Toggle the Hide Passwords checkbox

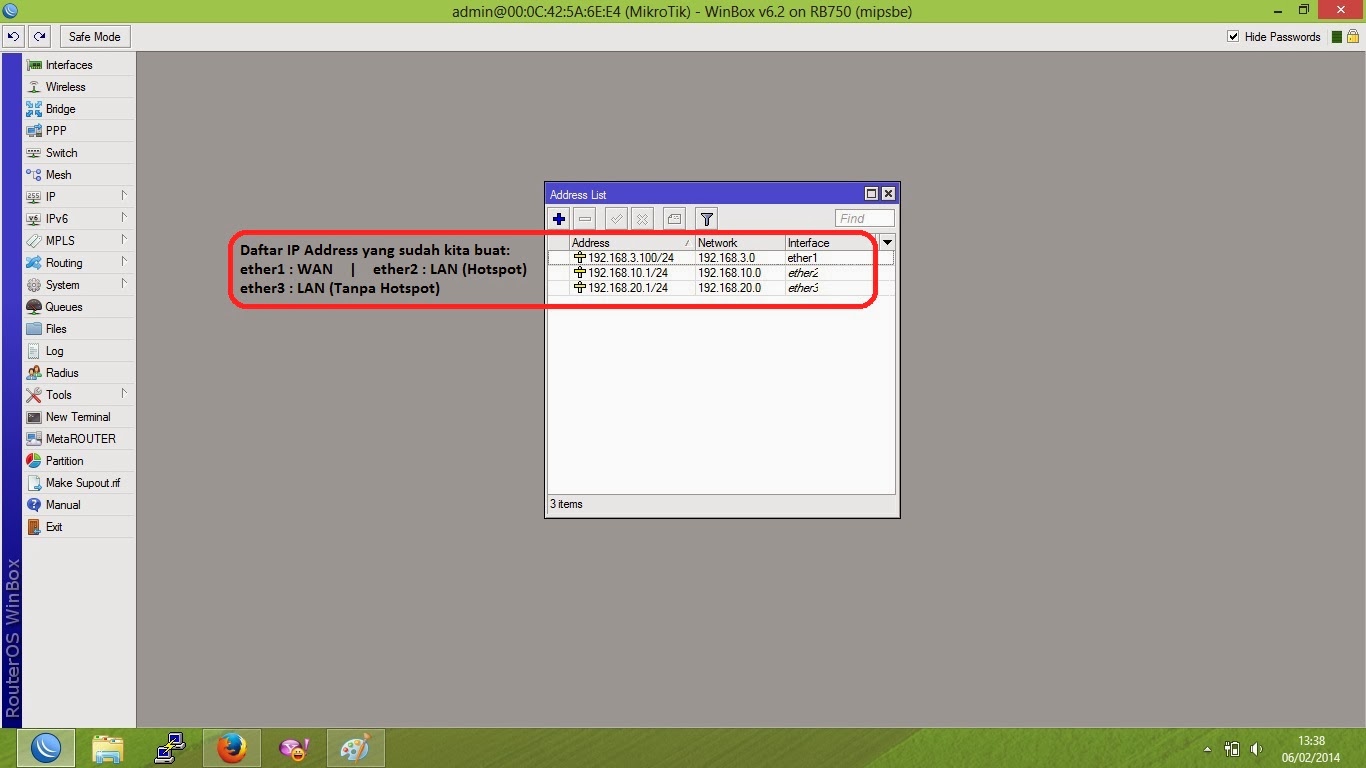coord(1233,37)
